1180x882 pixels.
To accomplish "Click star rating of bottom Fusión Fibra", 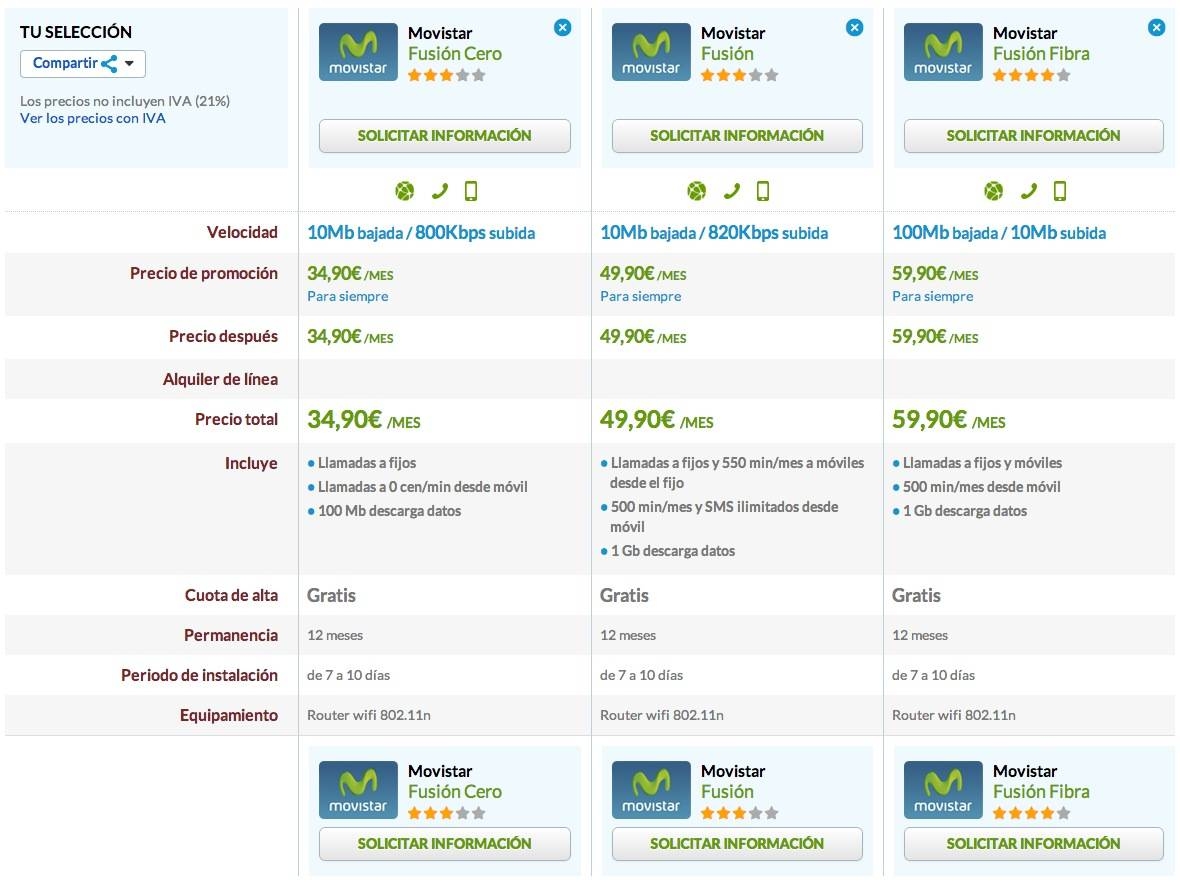I will (x=1031, y=814).
